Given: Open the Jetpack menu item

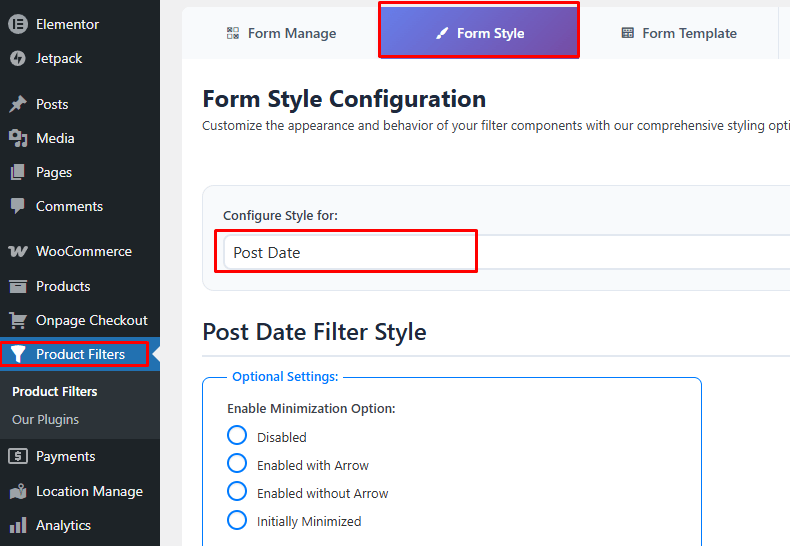Looking at the screenshot, I should (x=80, y=58).
